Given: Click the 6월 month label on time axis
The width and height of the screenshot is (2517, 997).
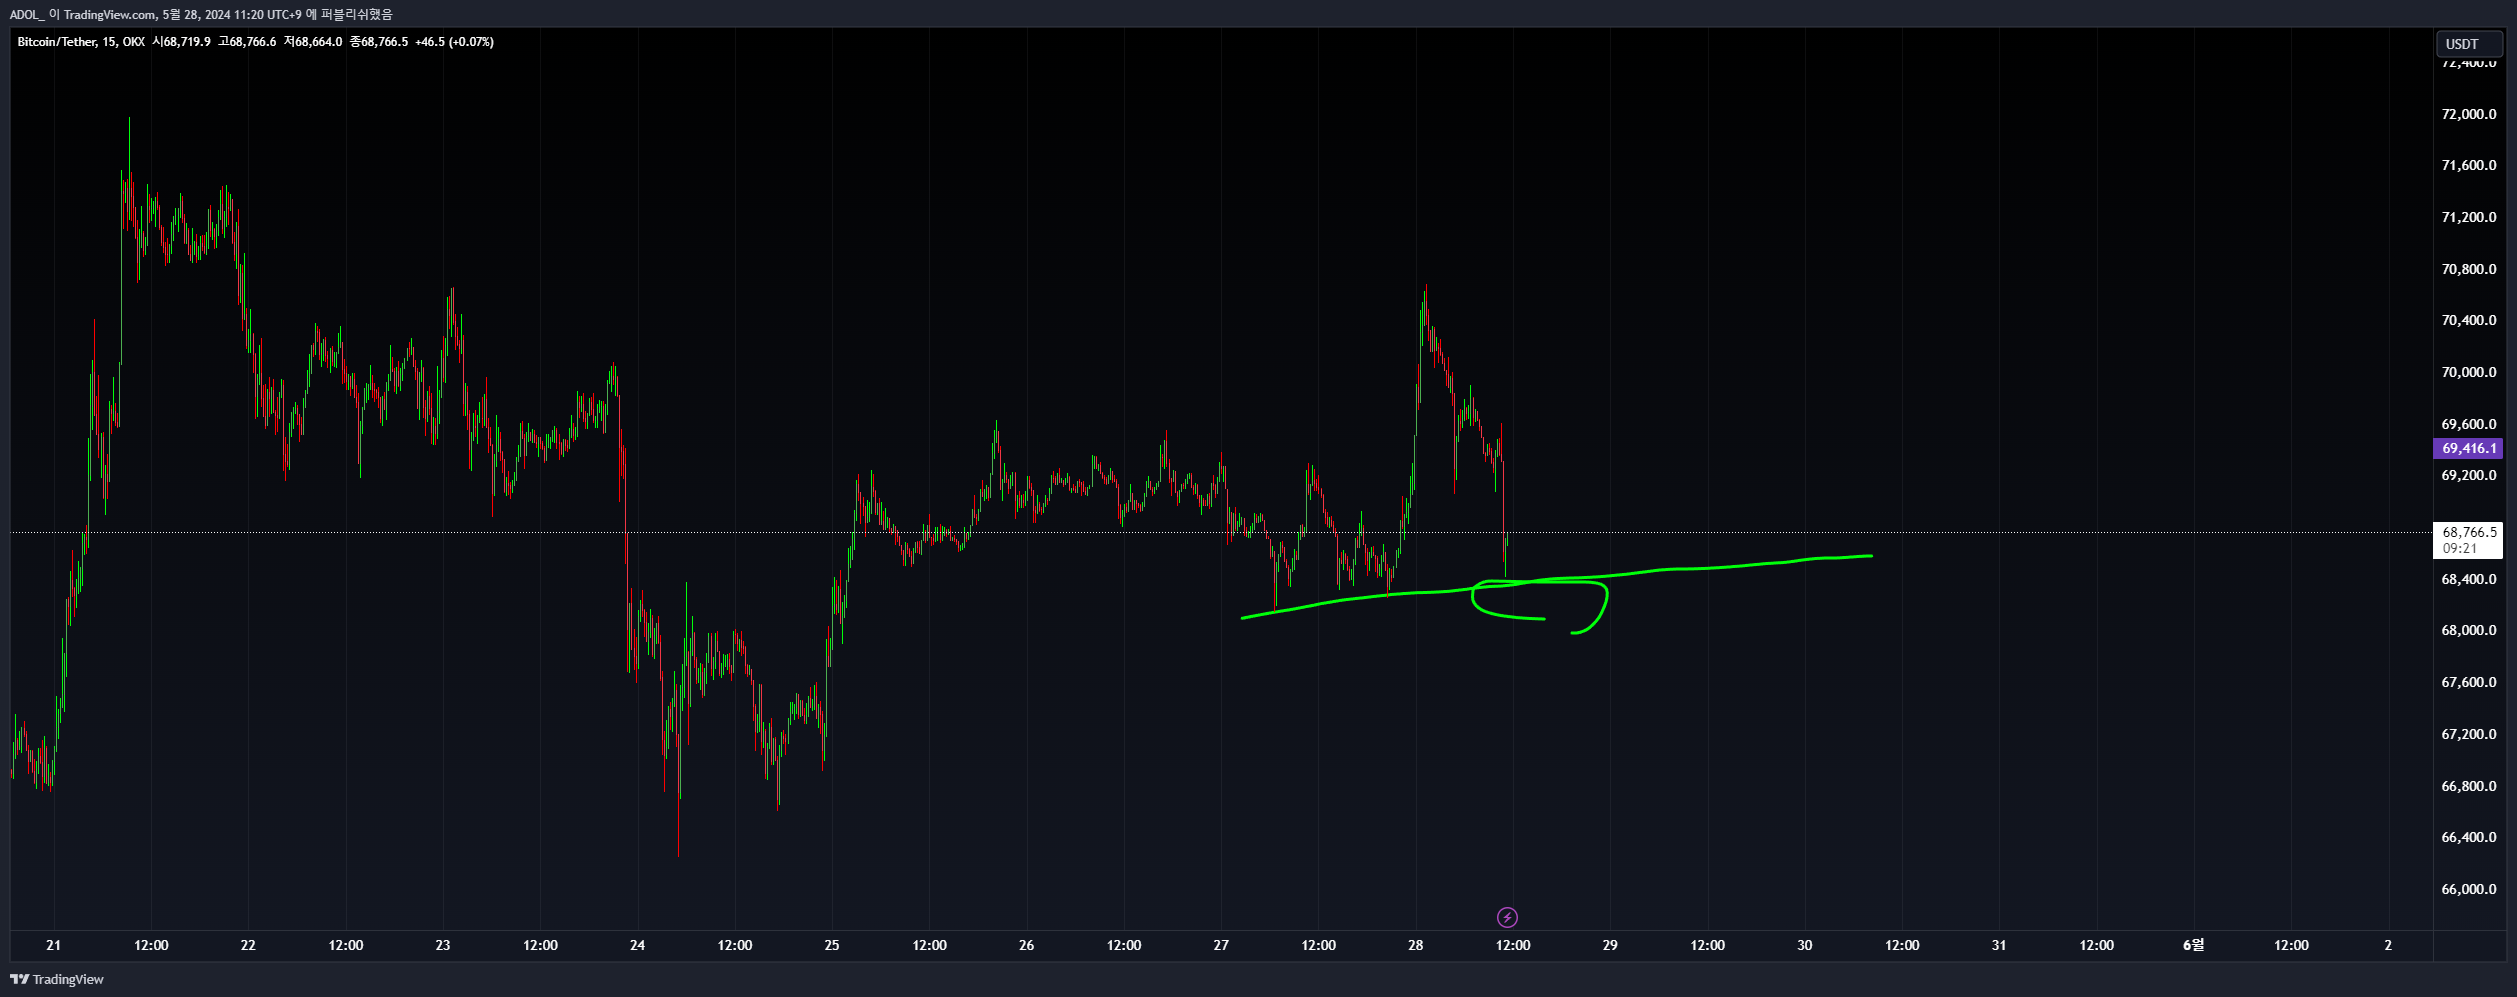Looking at the screenshot, I should (x=2193, y=945).
